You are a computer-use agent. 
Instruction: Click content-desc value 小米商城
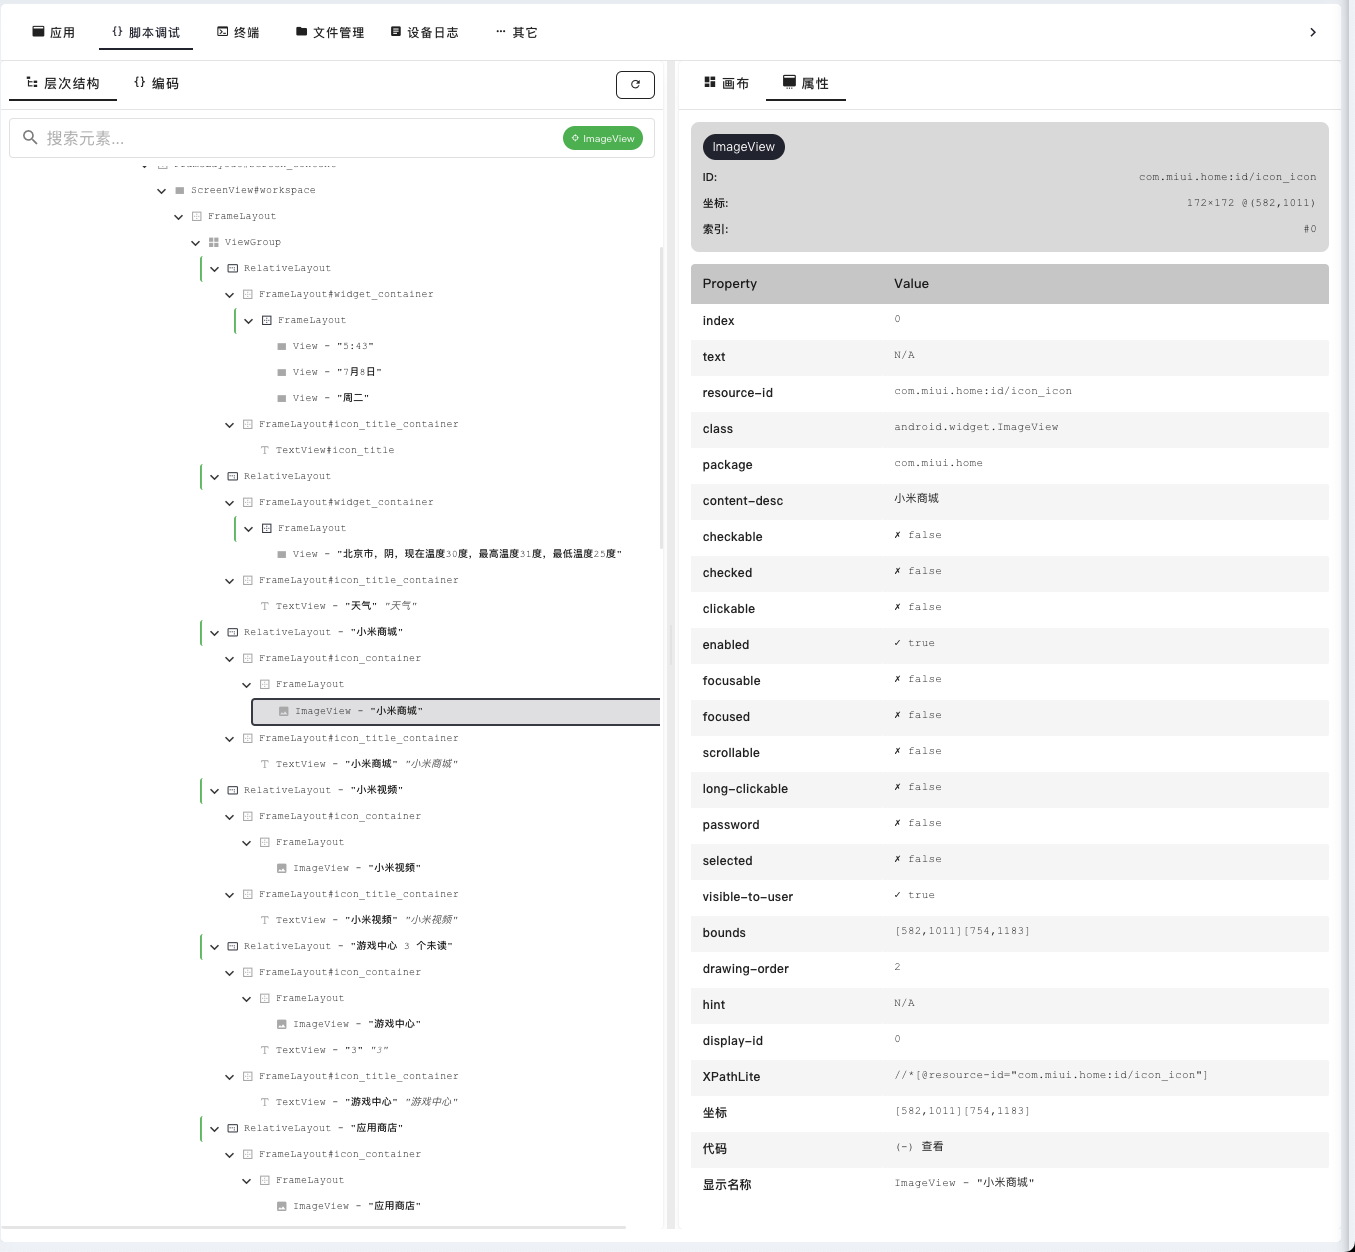[x=916, y=498]
